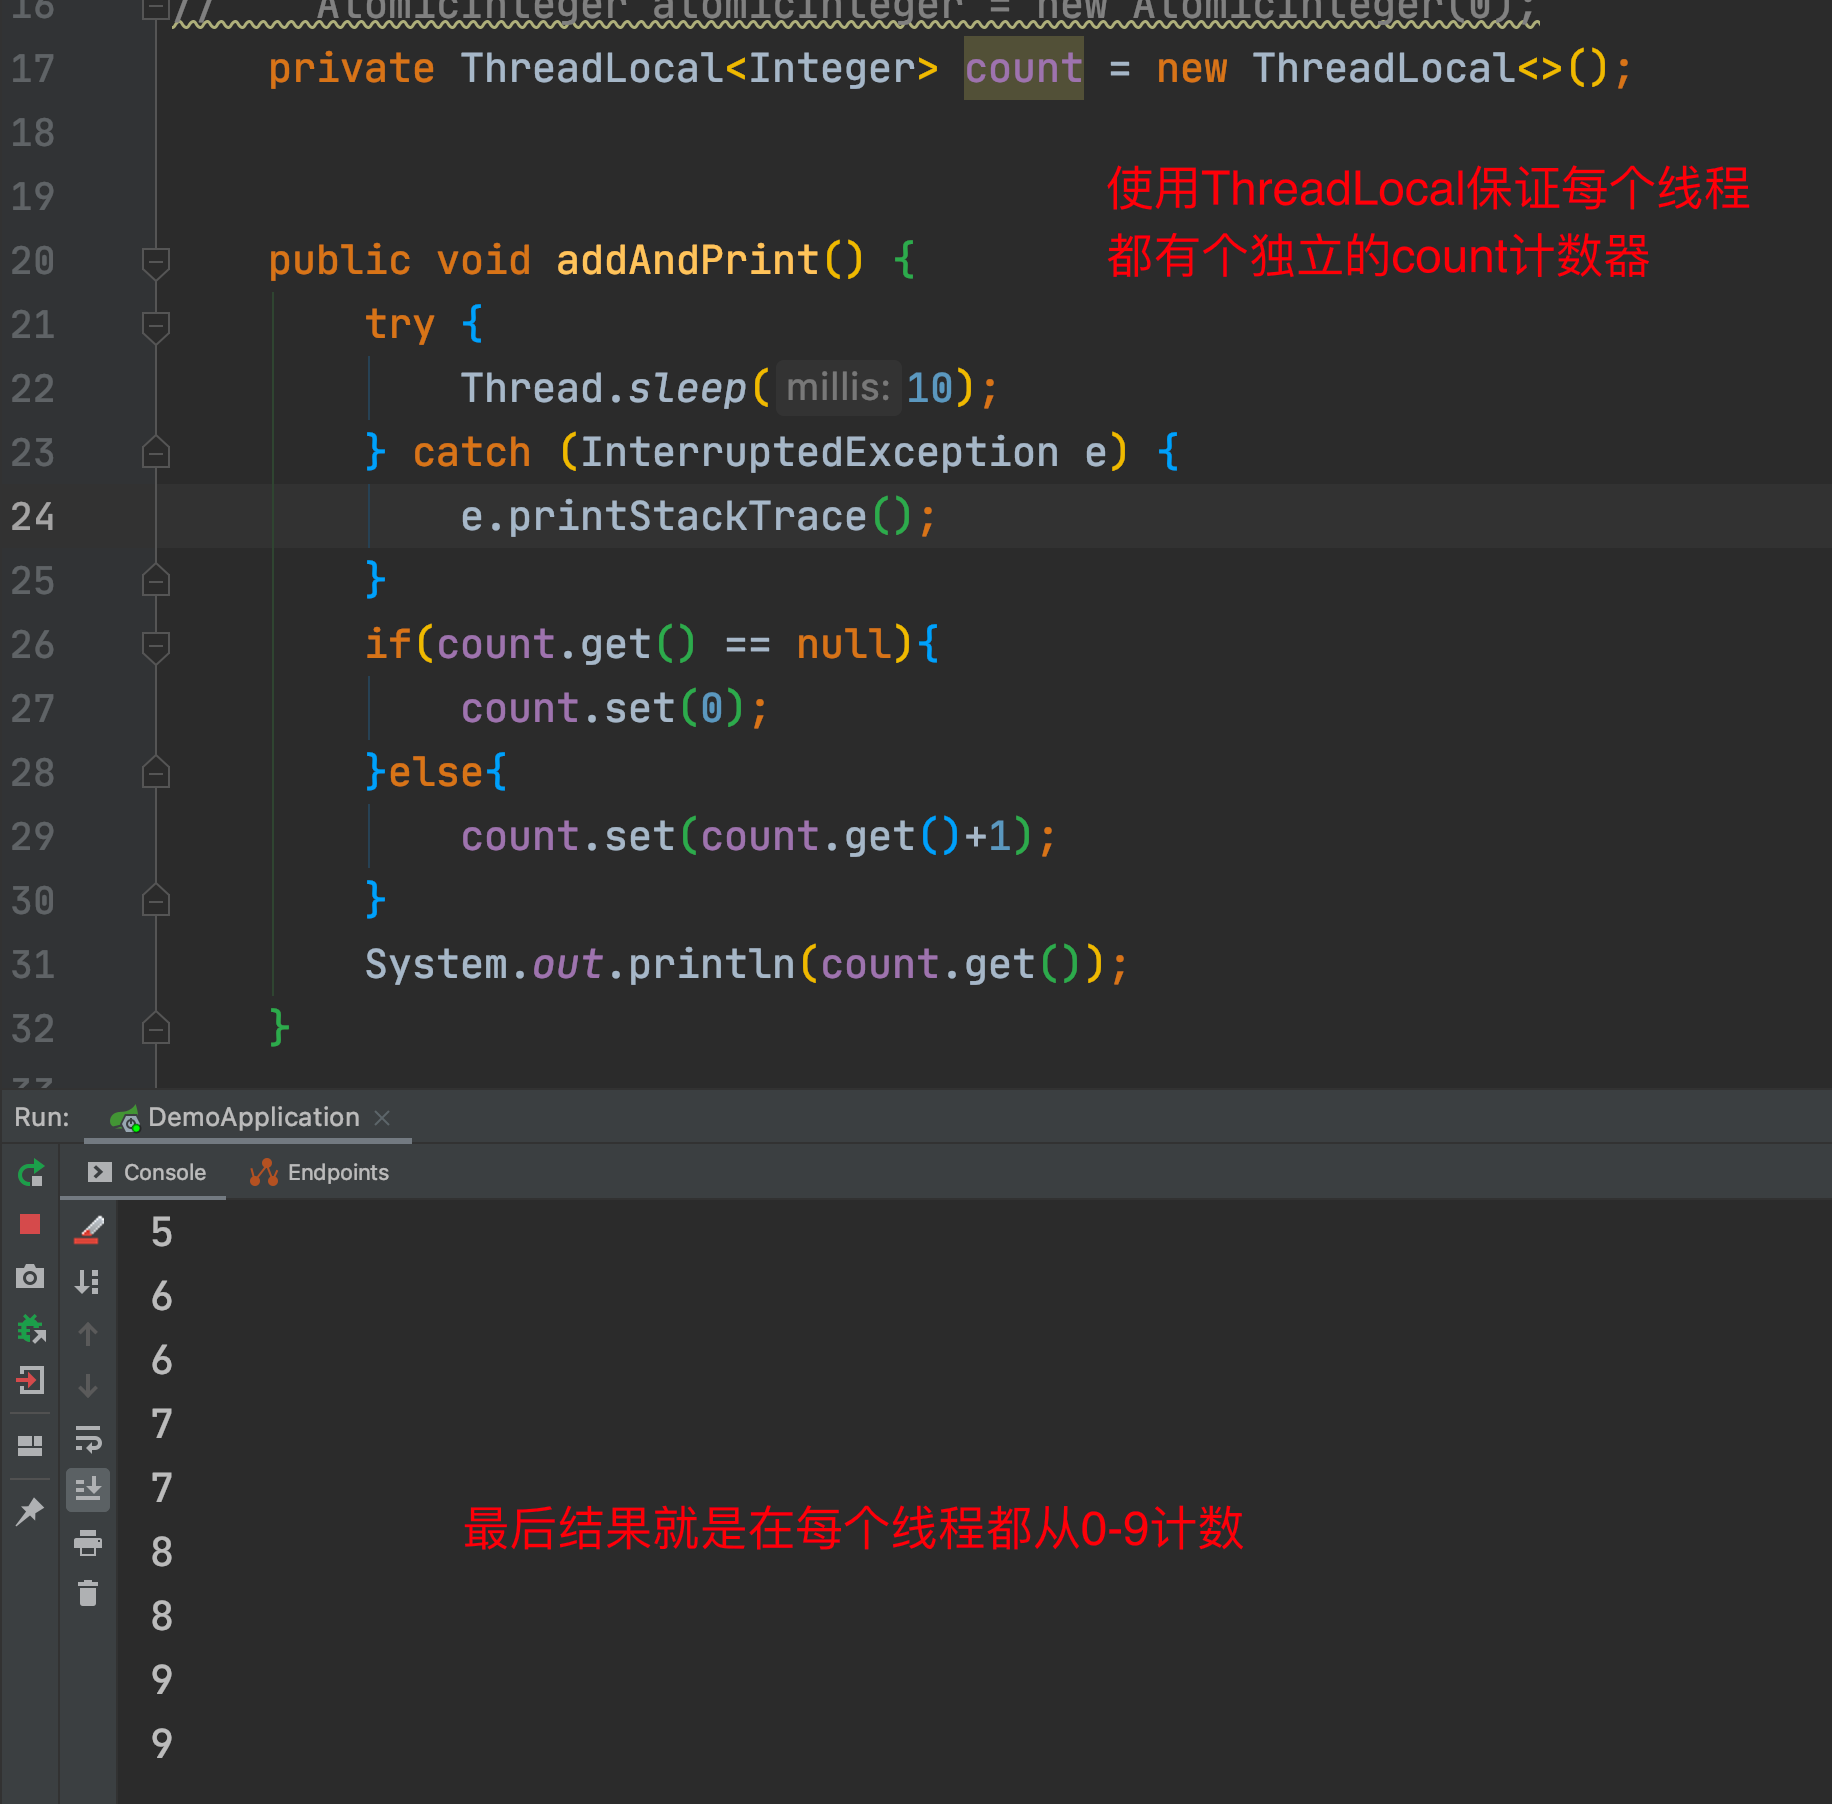
Task: Click the down arrow in console toolbar
Action: coord(88,1386)
